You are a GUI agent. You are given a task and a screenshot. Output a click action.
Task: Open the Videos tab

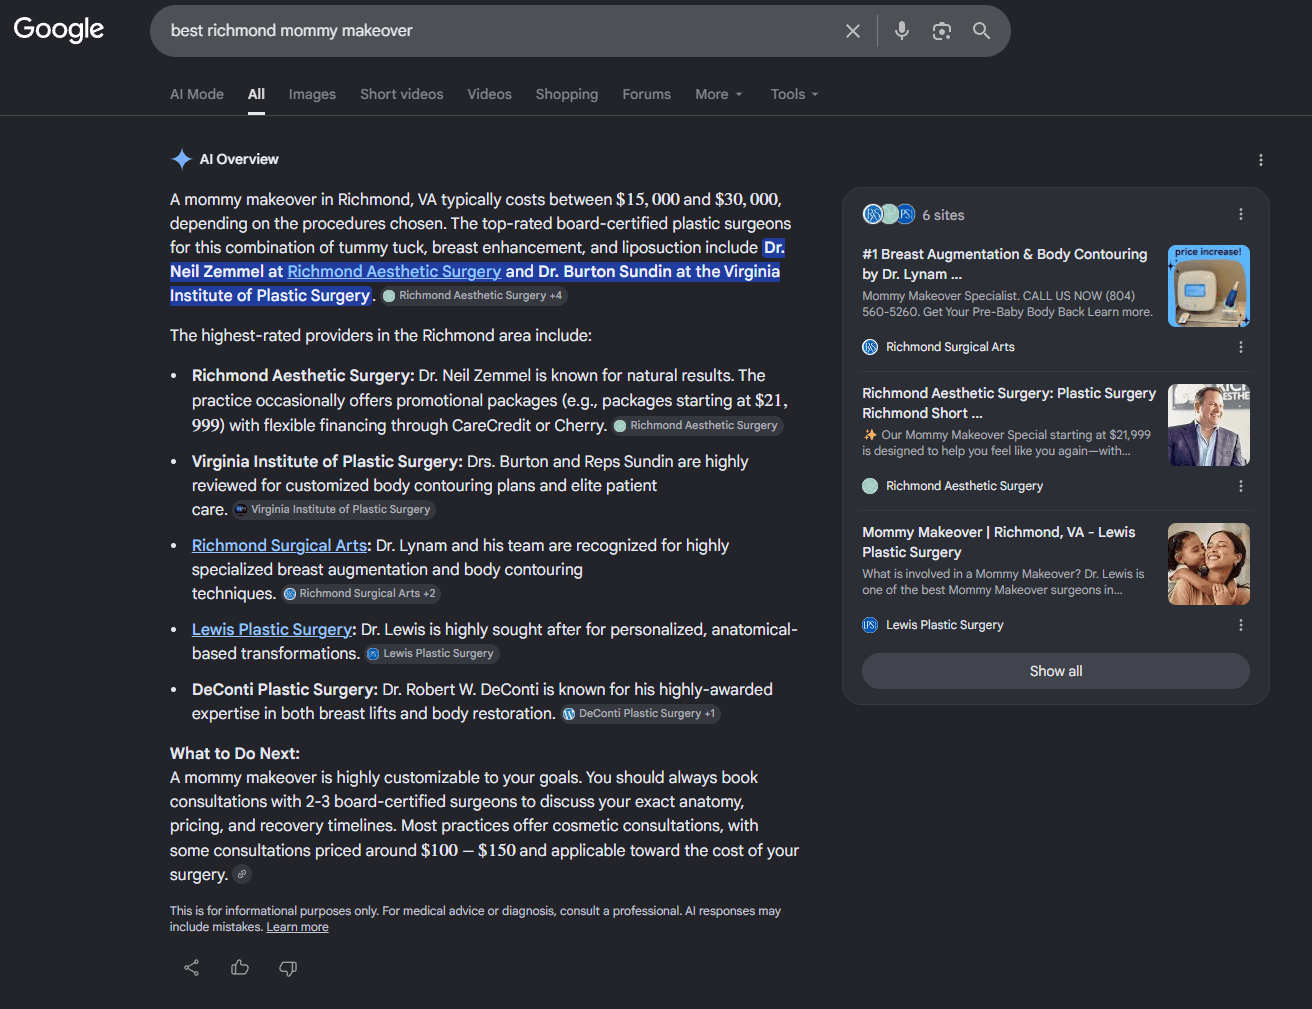489,94
